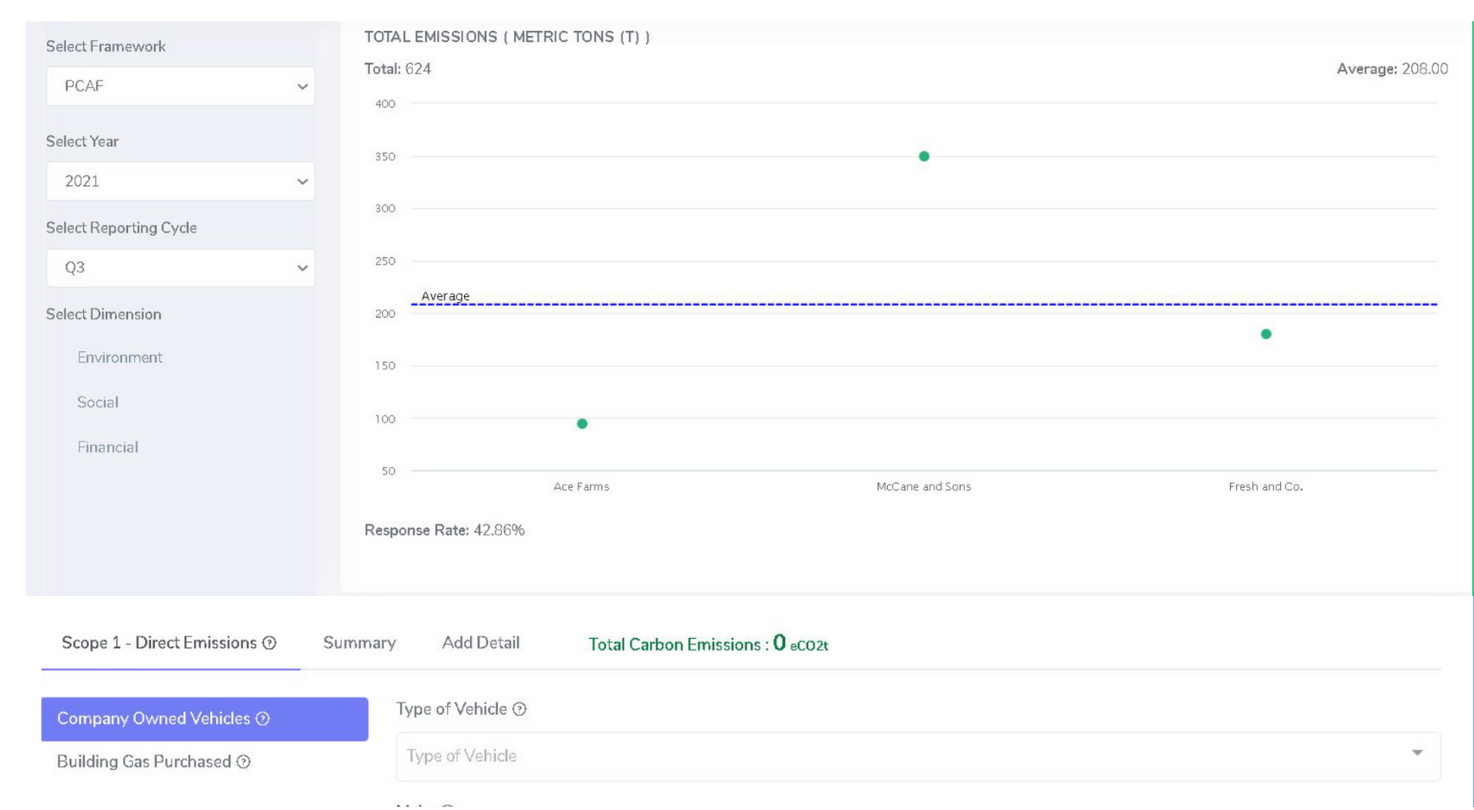Select Scope 1 - Direct Emissions tab
The image size is (1474, 810).
(158, 643)
